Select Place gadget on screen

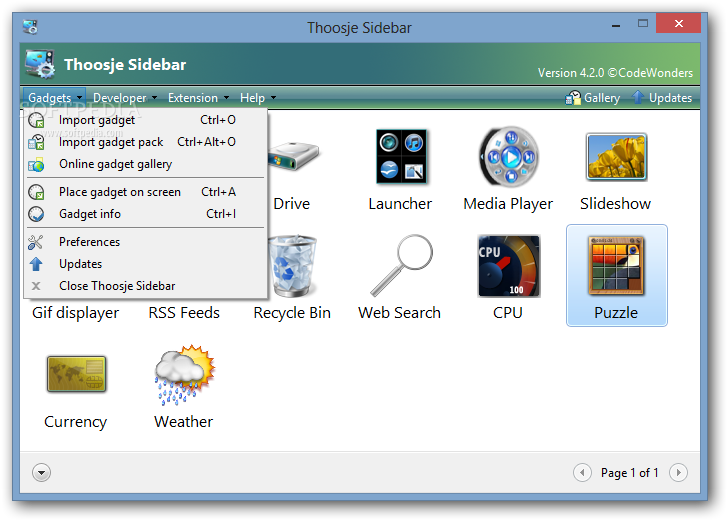pyautogui.click(x=145, y=192)
